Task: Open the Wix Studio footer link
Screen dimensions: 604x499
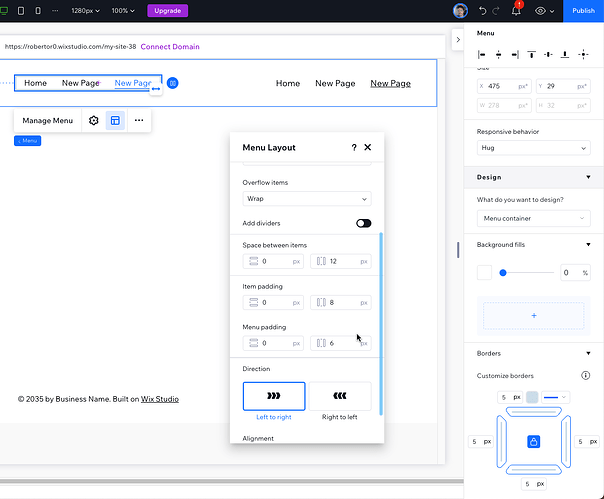Action: pos(159,399)
